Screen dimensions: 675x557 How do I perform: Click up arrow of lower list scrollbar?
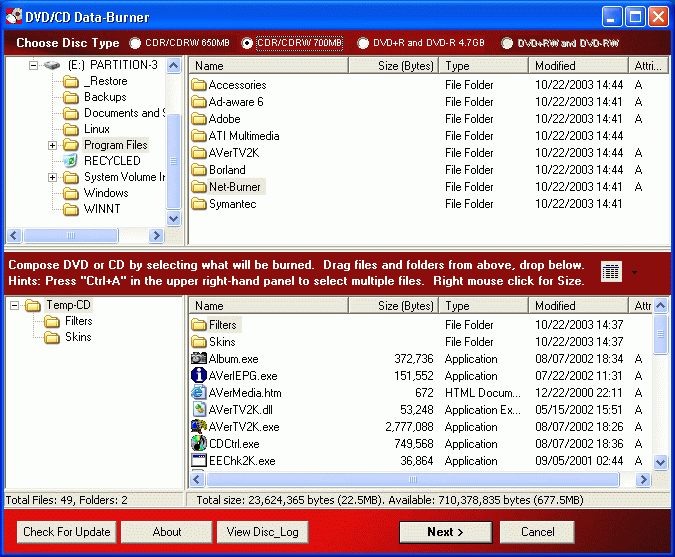pos(660,306)
